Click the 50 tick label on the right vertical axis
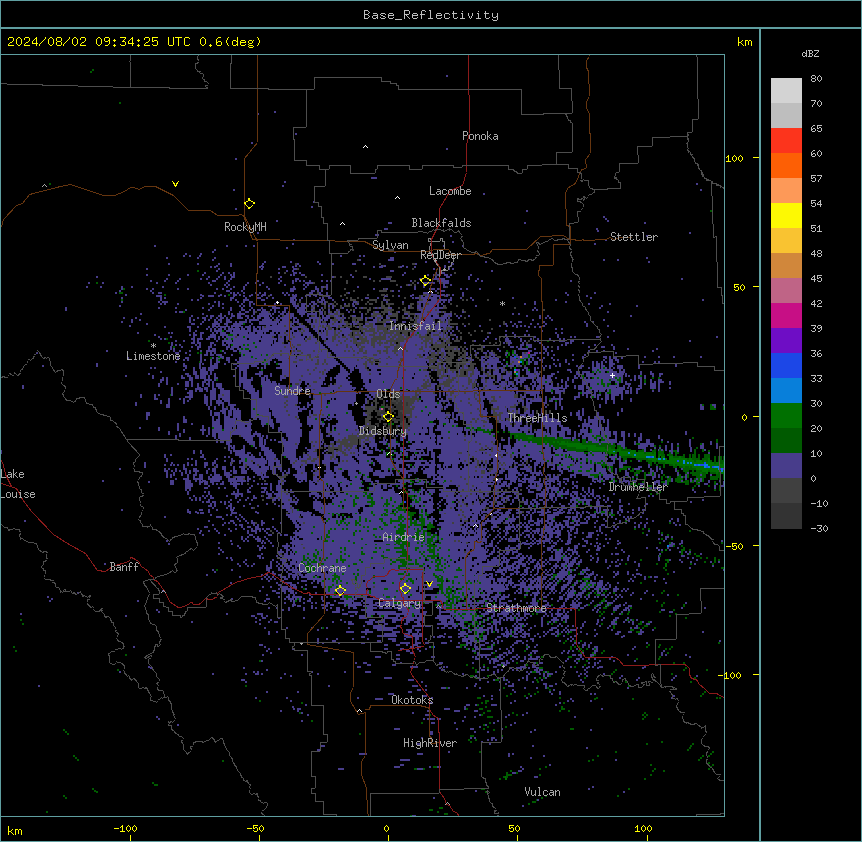The height and width of the screenshot is (842, 862). [739, 287]
